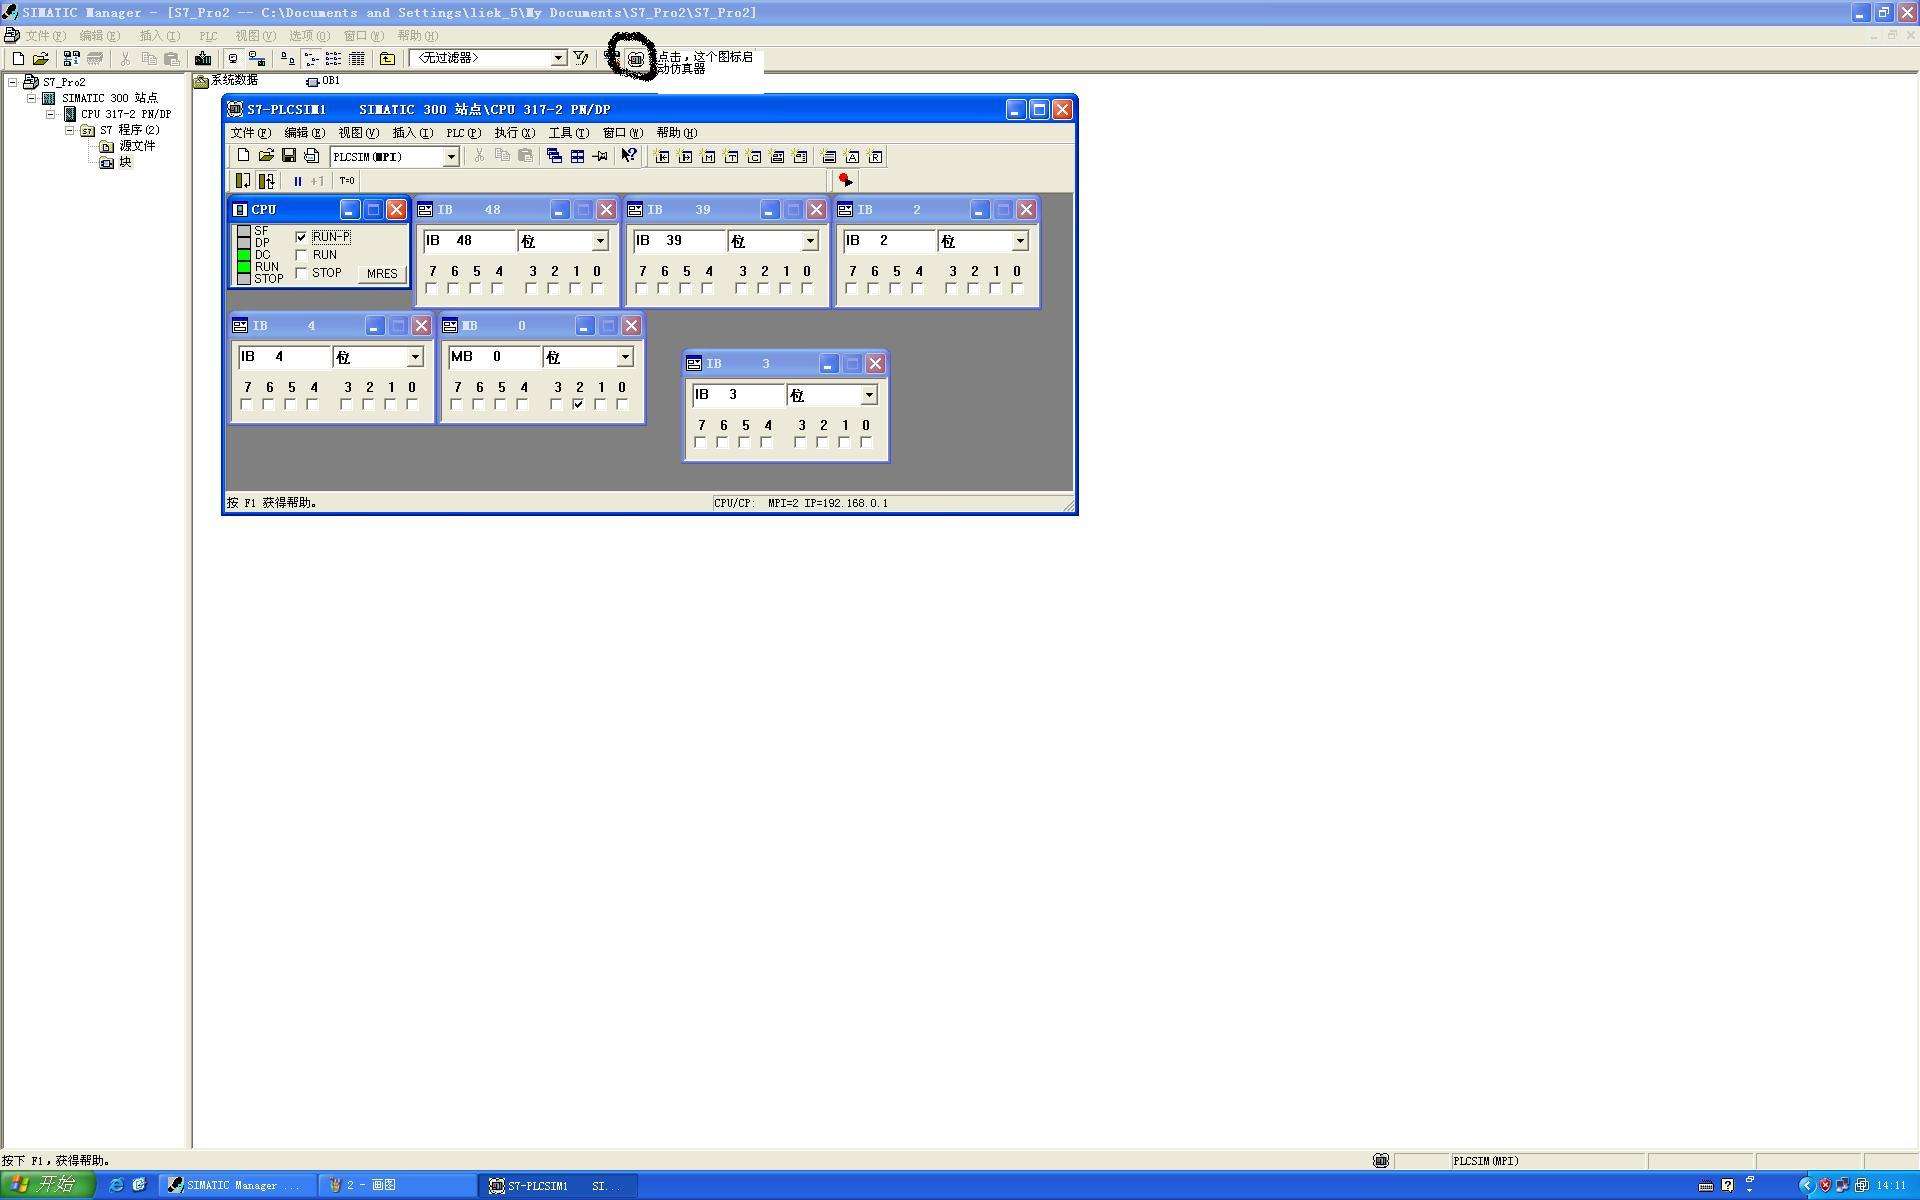Toggle RUN mode radio button
The width and height of the screenshot is (1920, 1200).
pyautogui.click(x=304, y=253)
